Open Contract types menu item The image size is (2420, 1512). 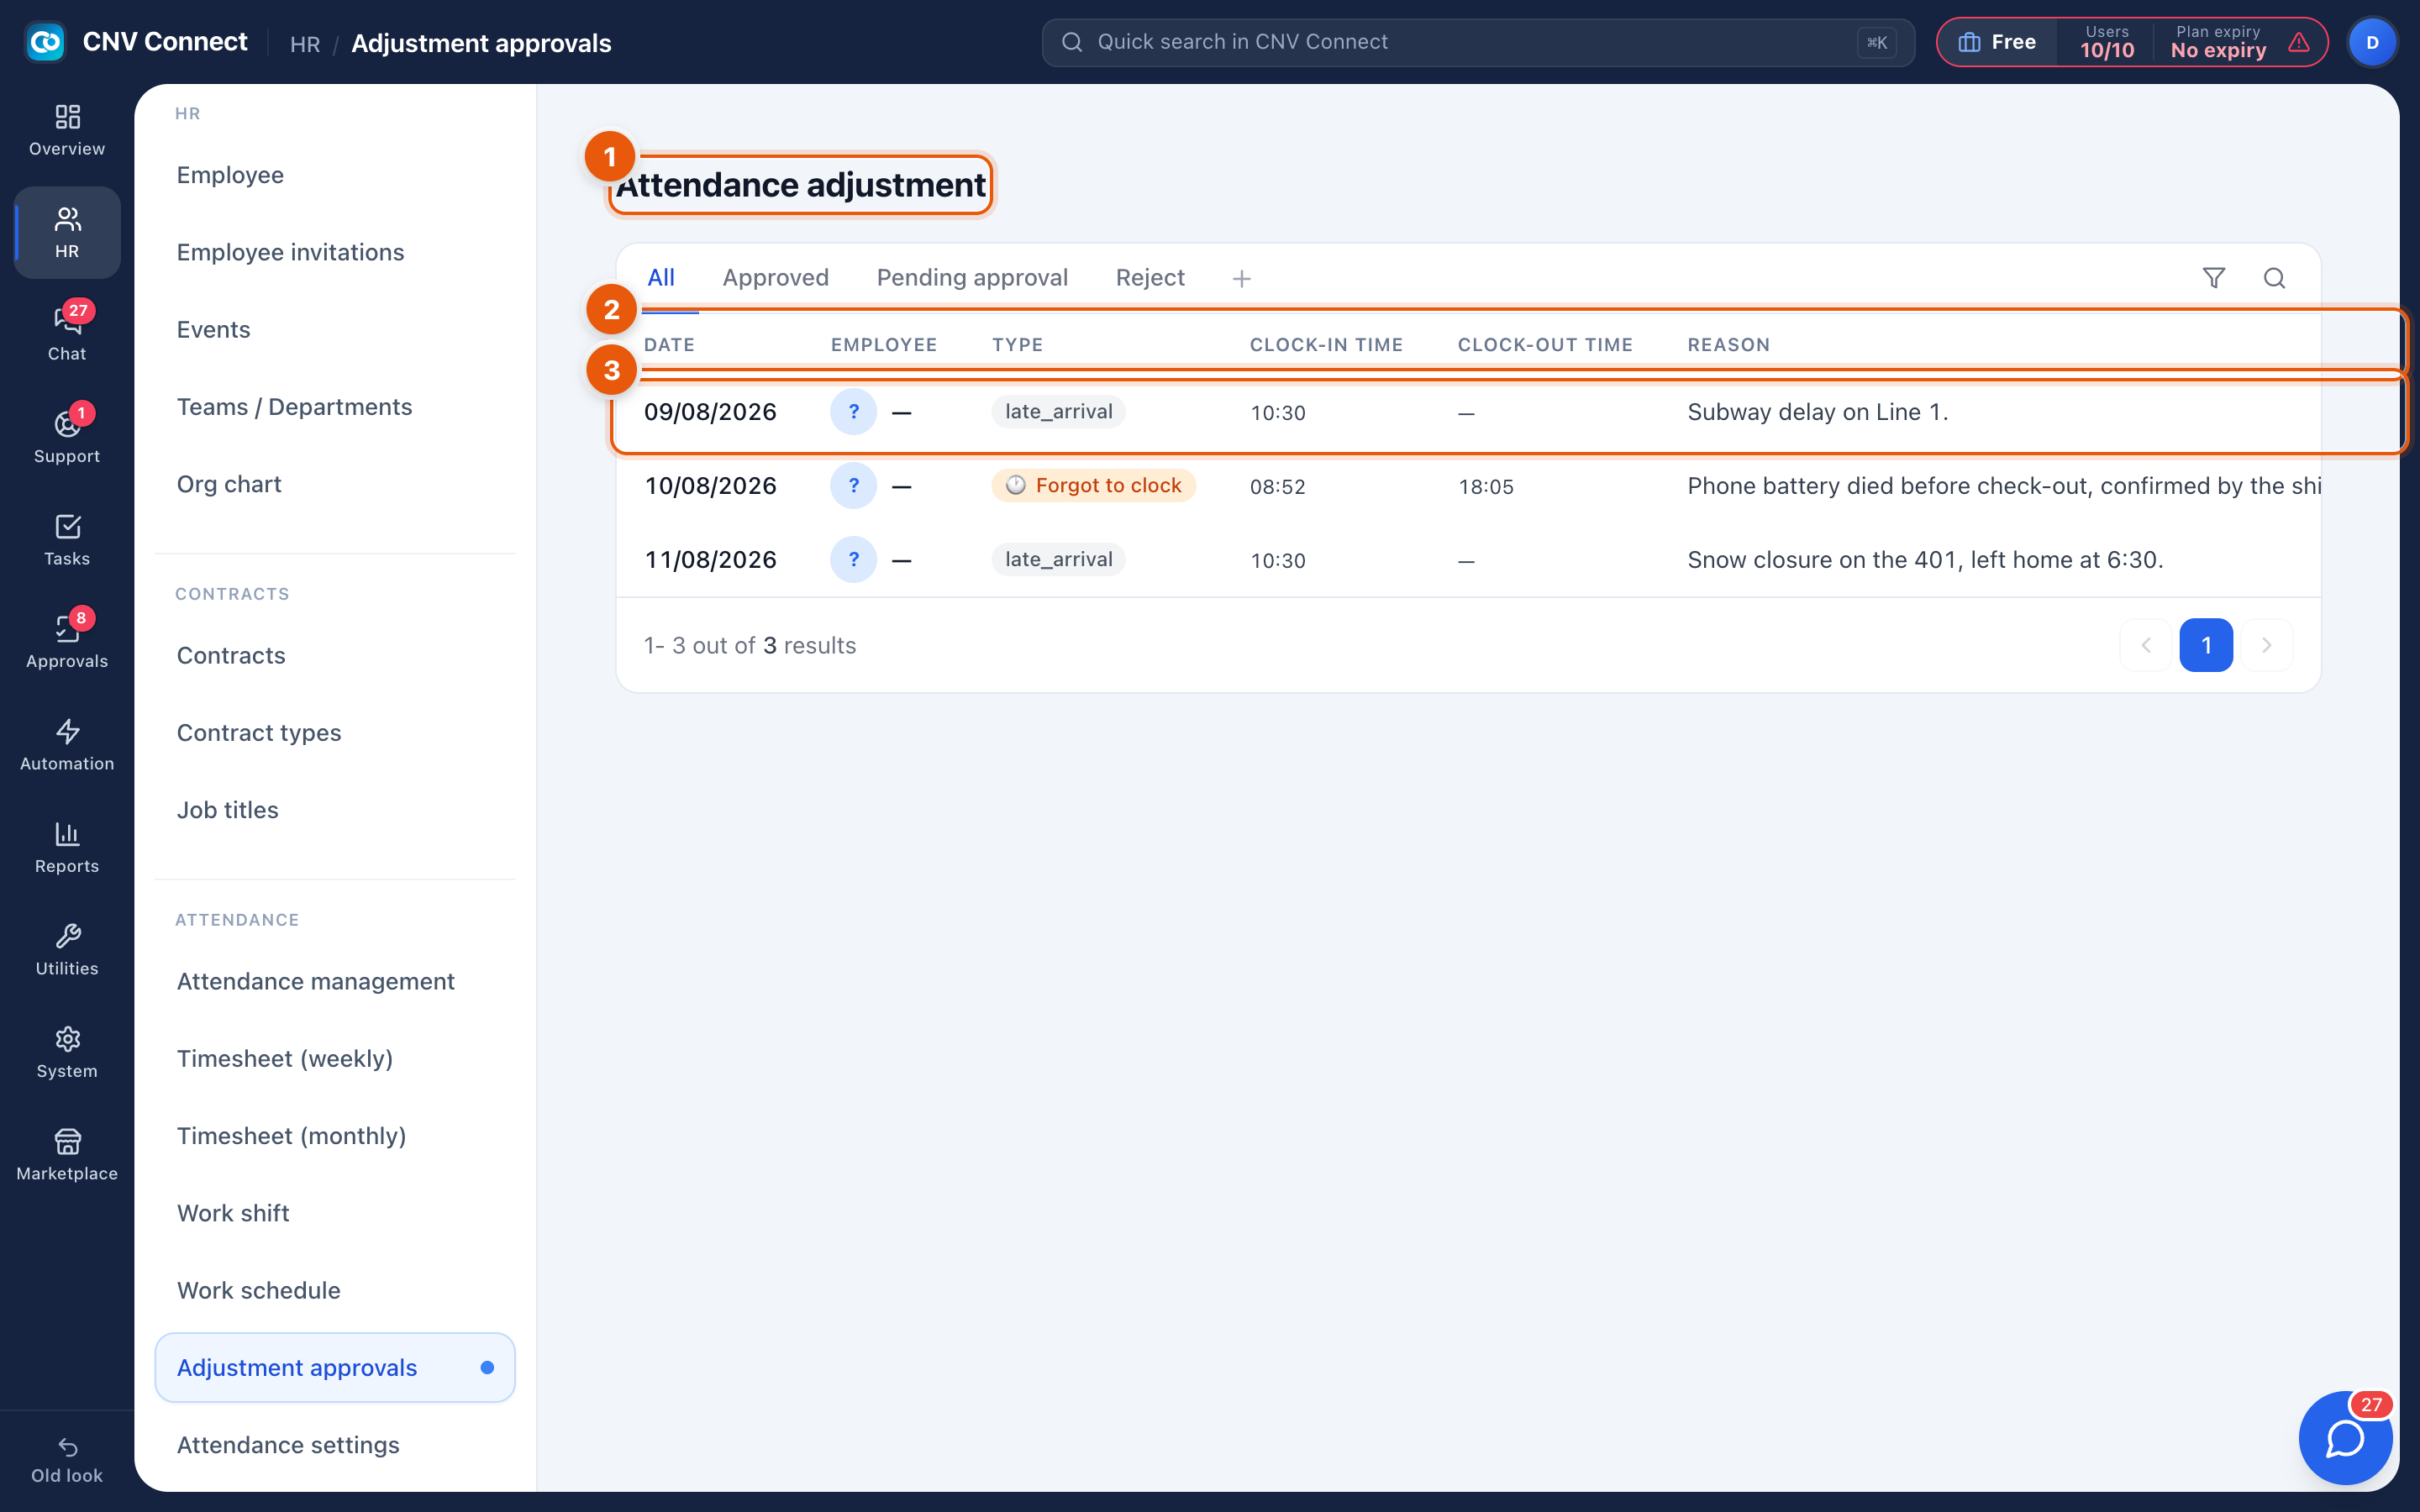335,733
